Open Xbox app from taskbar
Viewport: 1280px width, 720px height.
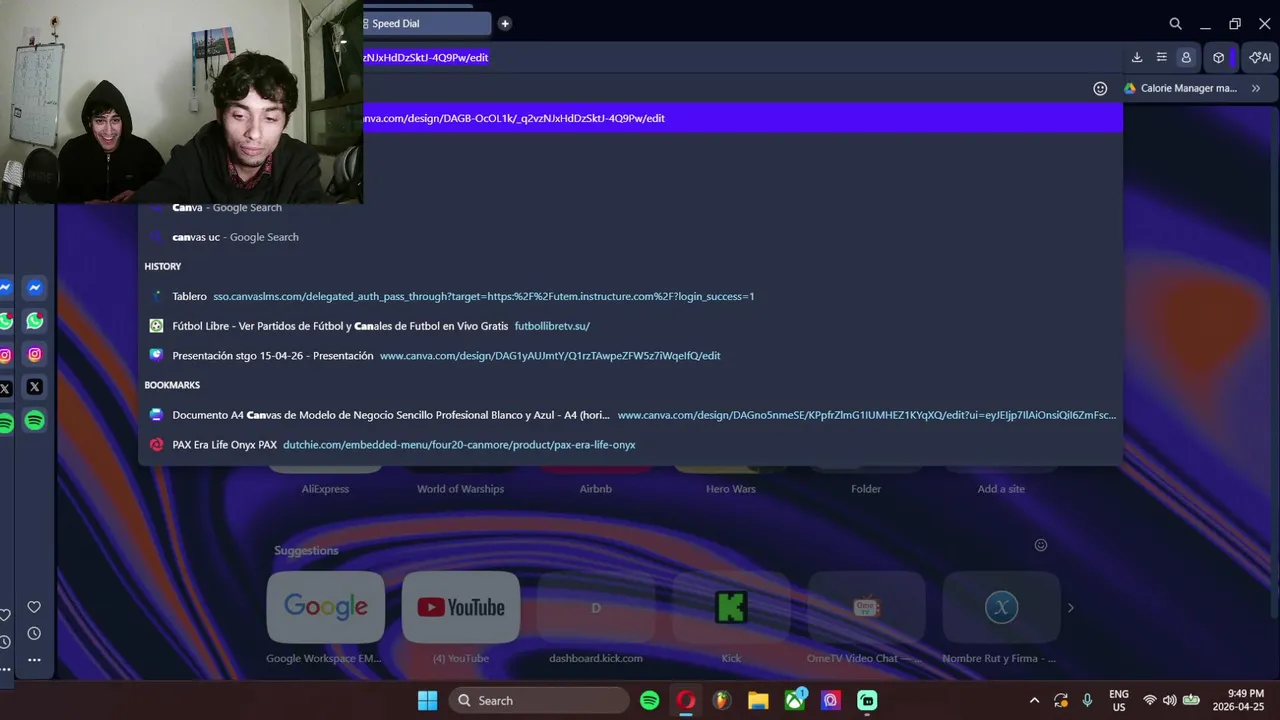tap(795, 701)
